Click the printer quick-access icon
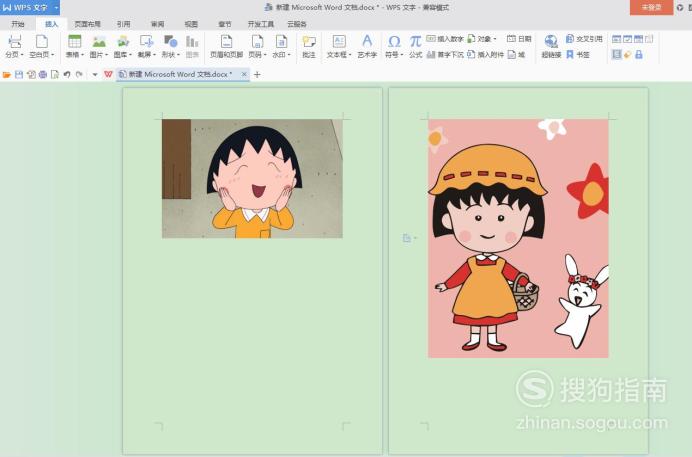Screen dimensions: 692x457 click(43, 75)
